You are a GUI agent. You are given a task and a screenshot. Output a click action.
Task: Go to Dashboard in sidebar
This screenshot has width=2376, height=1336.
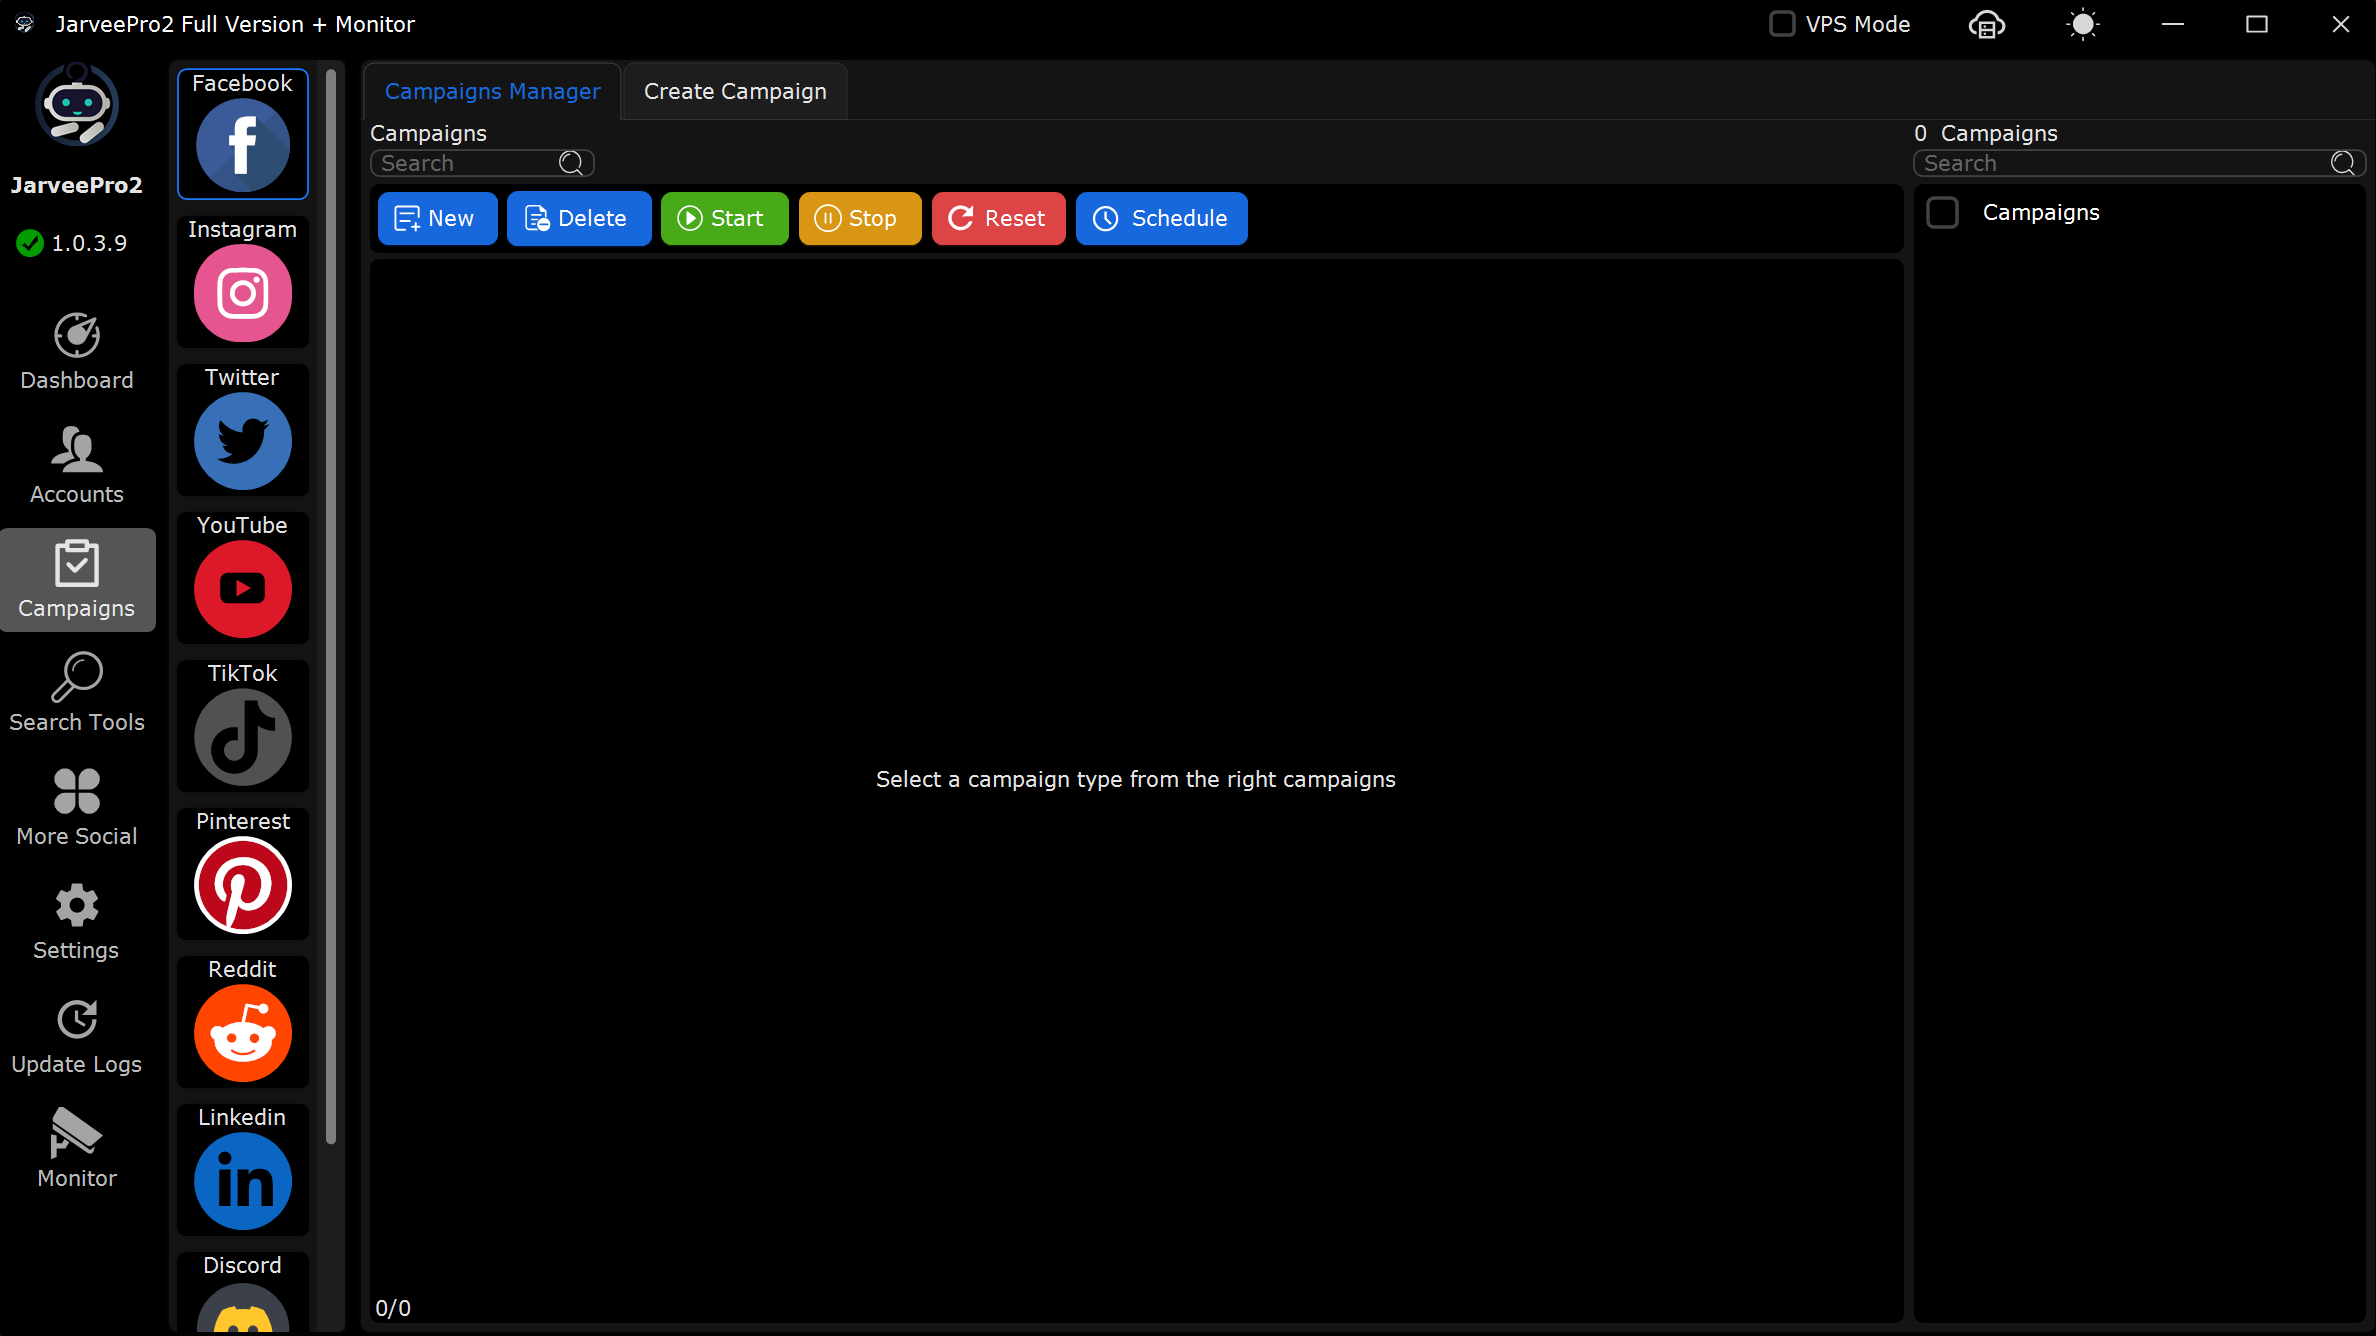tap(77, 352)
